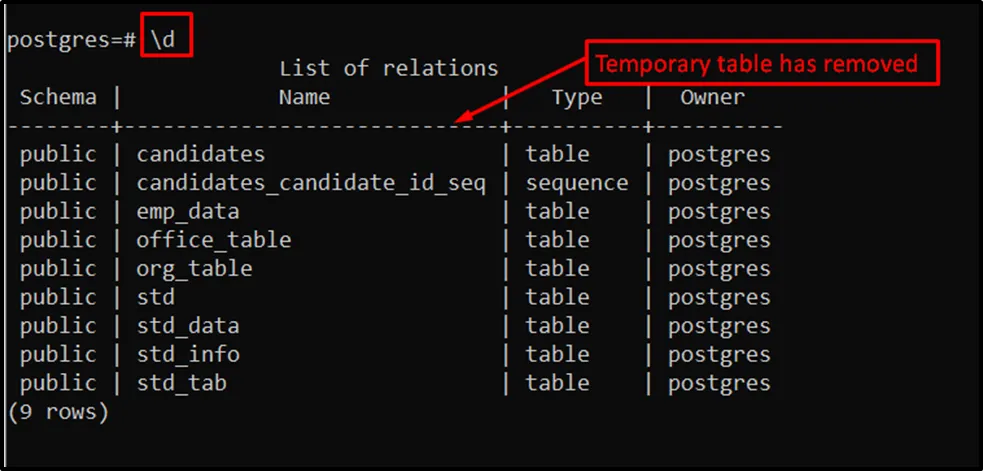Viewport: 983px width, 471px height.
Task: Click the Type column header
Action: tap(577, 97)
